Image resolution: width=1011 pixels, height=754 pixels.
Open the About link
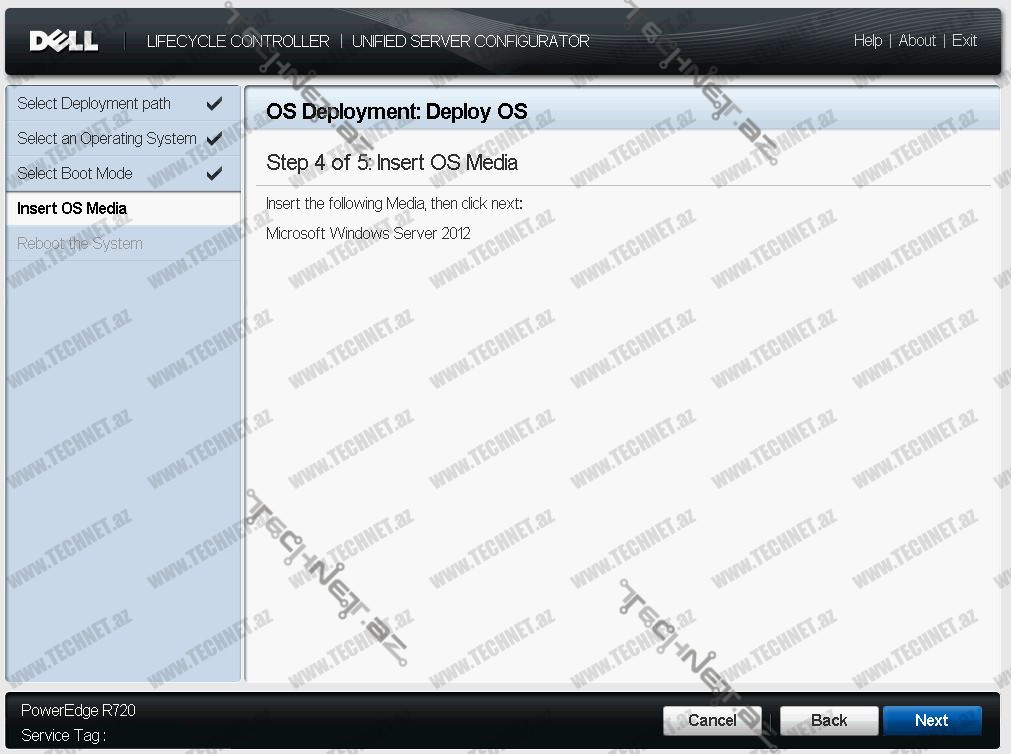coord(917,41)
